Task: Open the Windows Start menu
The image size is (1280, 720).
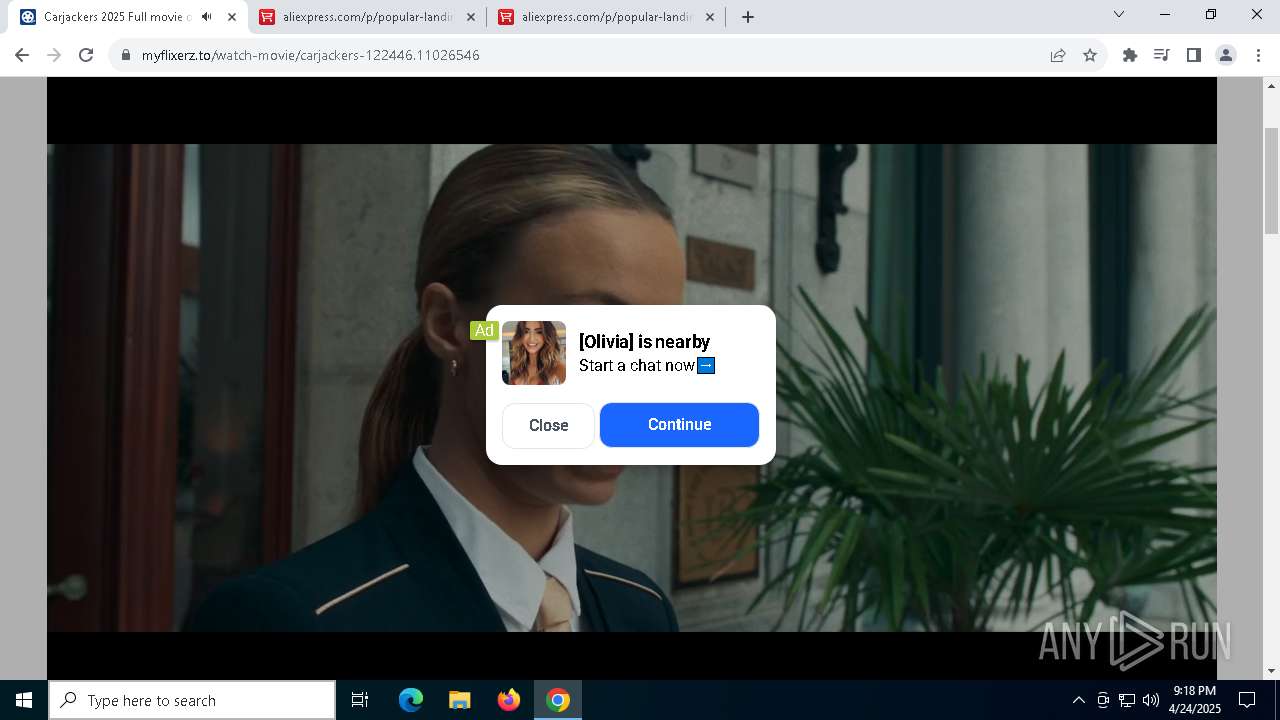Action: [x=24, y=700]
